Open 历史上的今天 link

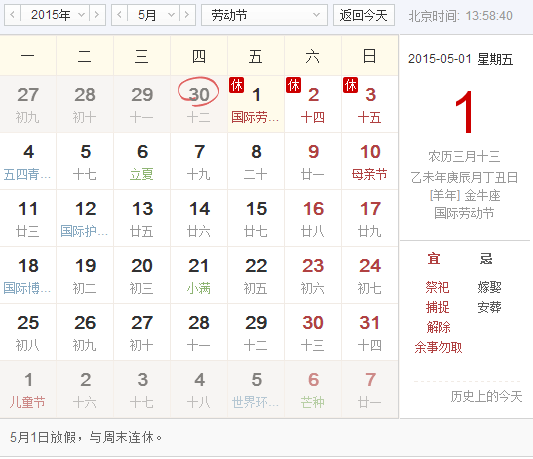(x=486, y=396)
